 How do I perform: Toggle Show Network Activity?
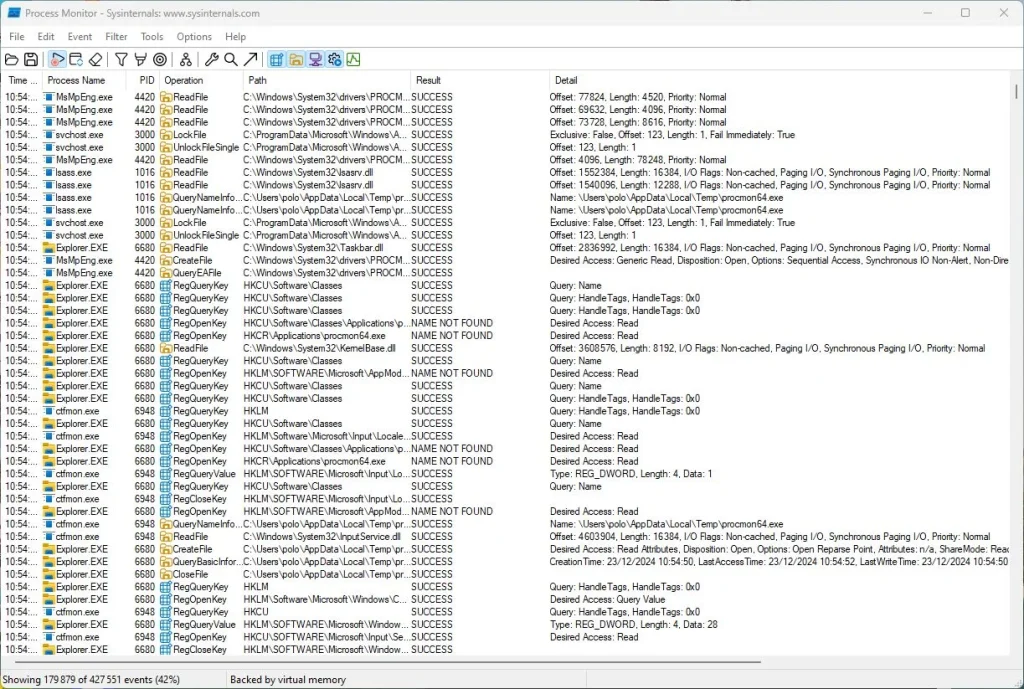(315, 60)
